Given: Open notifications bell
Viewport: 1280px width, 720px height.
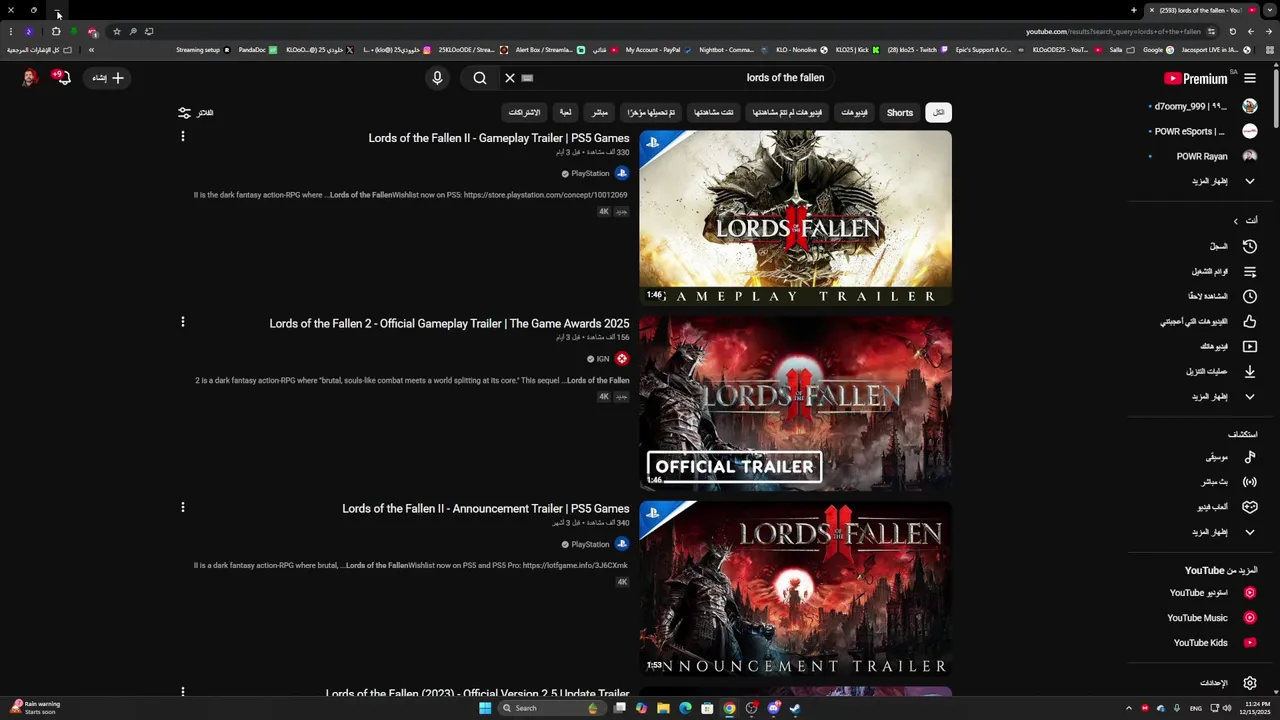Looking at the screenshot, I should 63,78.
